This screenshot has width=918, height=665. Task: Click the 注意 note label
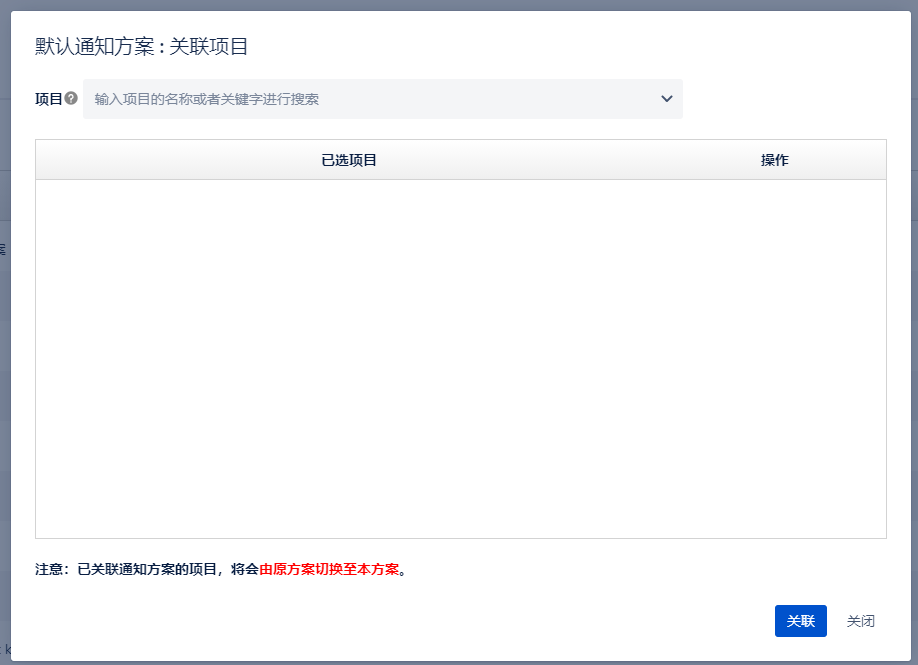pos(52,570)
